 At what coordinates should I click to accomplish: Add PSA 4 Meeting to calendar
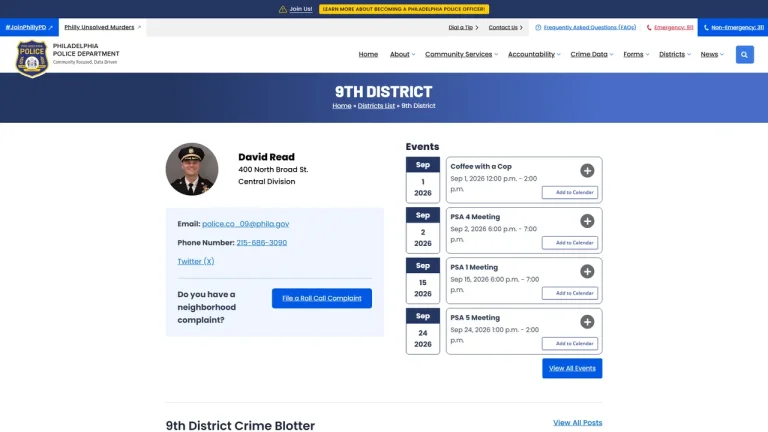[570, 243]
